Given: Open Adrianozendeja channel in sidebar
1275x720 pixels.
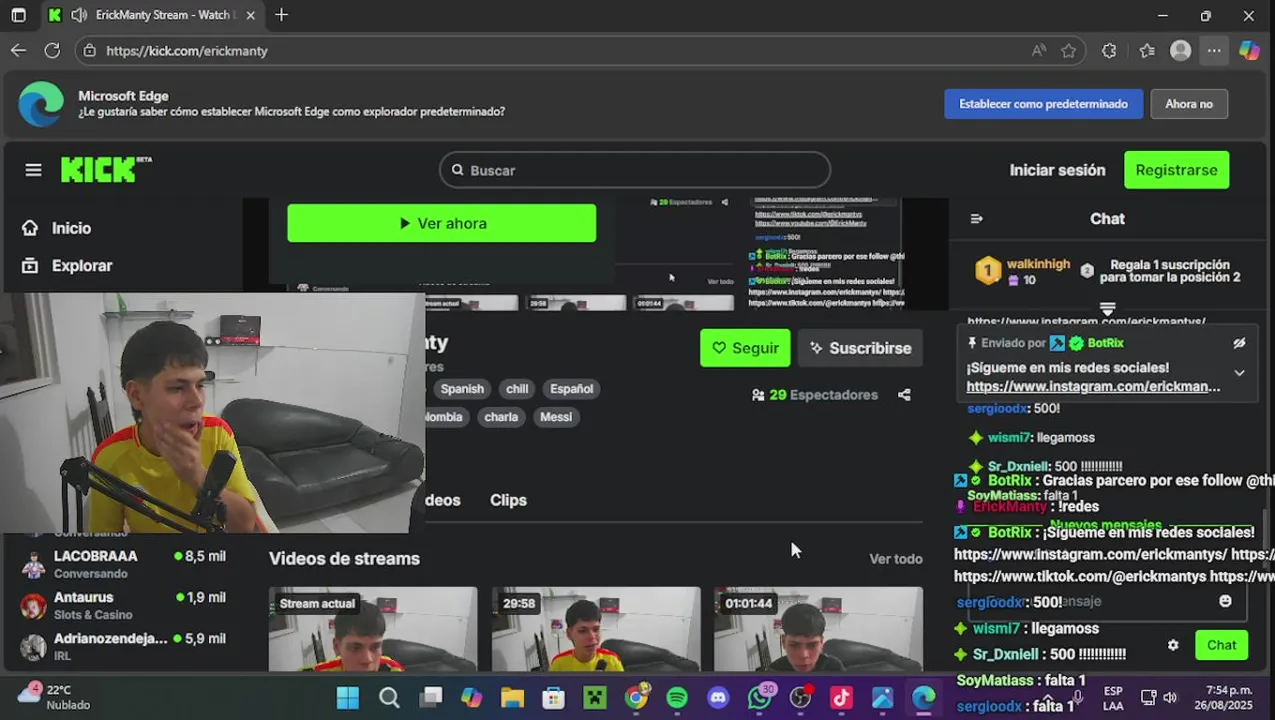Looking at the screenshot, I should 125,646.
